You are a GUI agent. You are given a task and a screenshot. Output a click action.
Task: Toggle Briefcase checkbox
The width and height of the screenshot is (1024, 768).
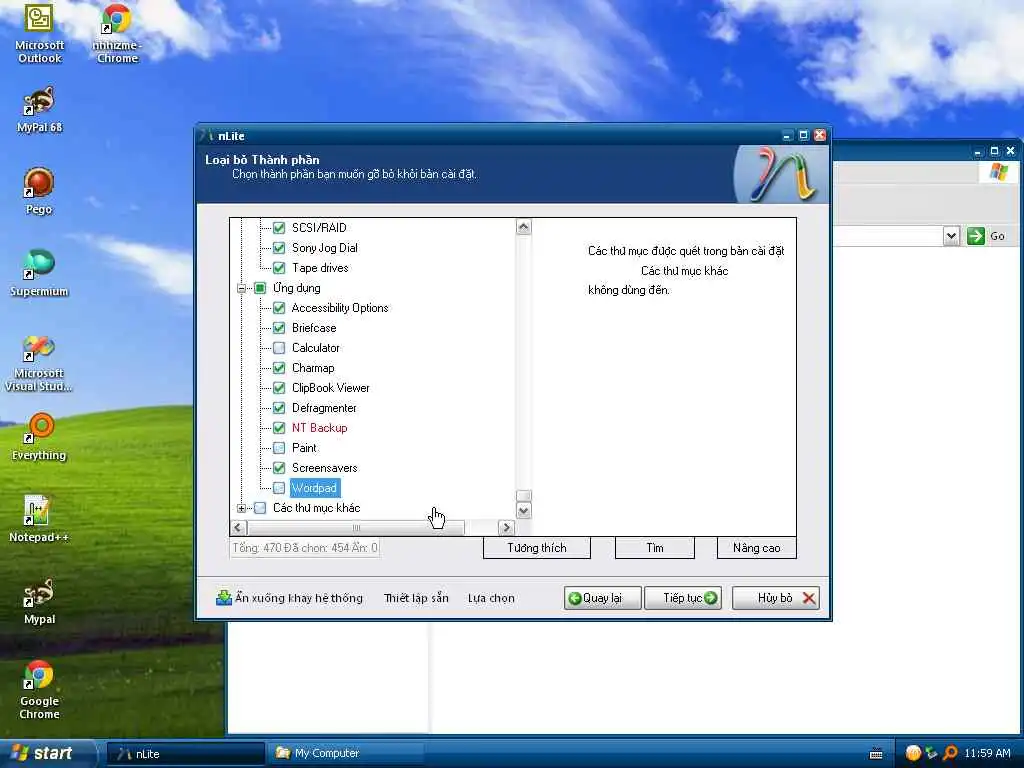point(279,328)
